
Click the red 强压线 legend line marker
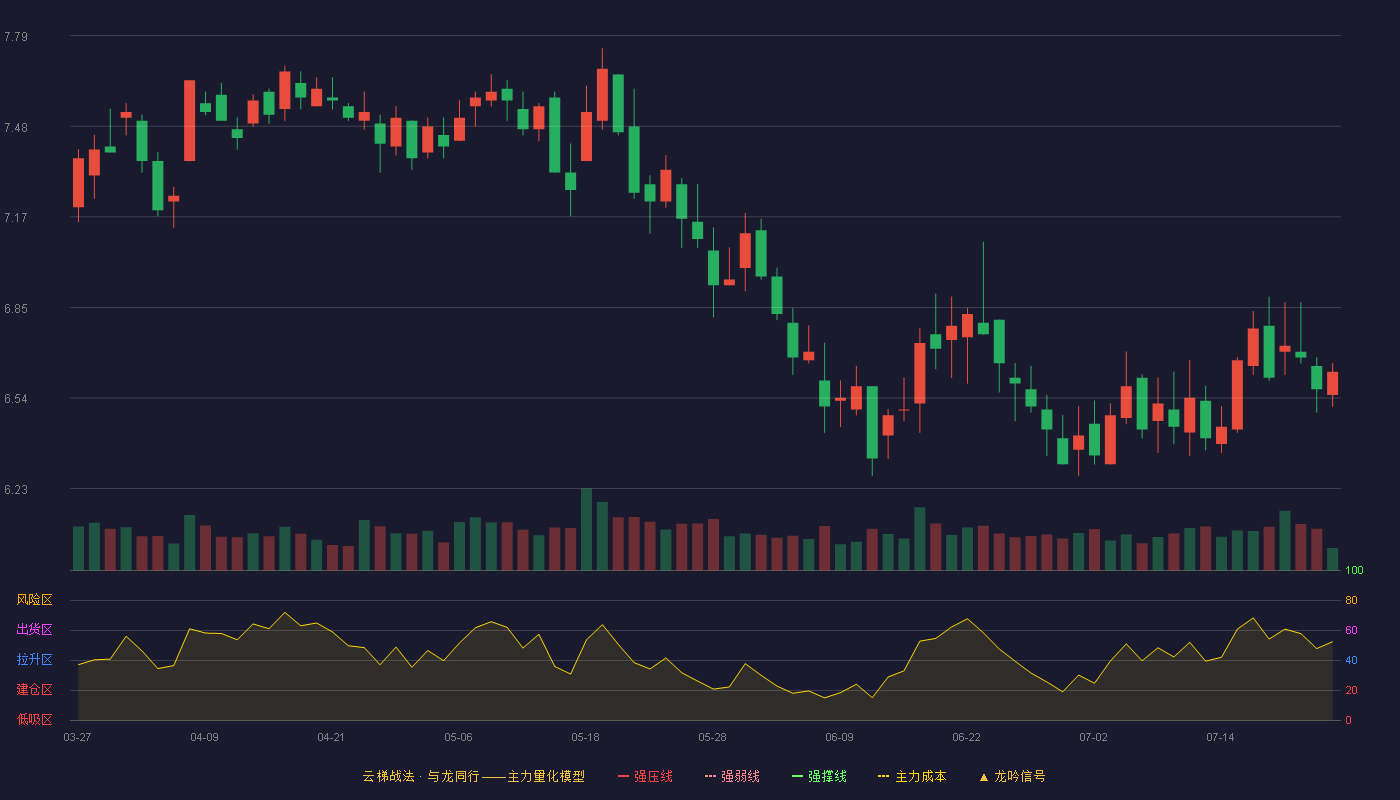click(x=623, y=776)
